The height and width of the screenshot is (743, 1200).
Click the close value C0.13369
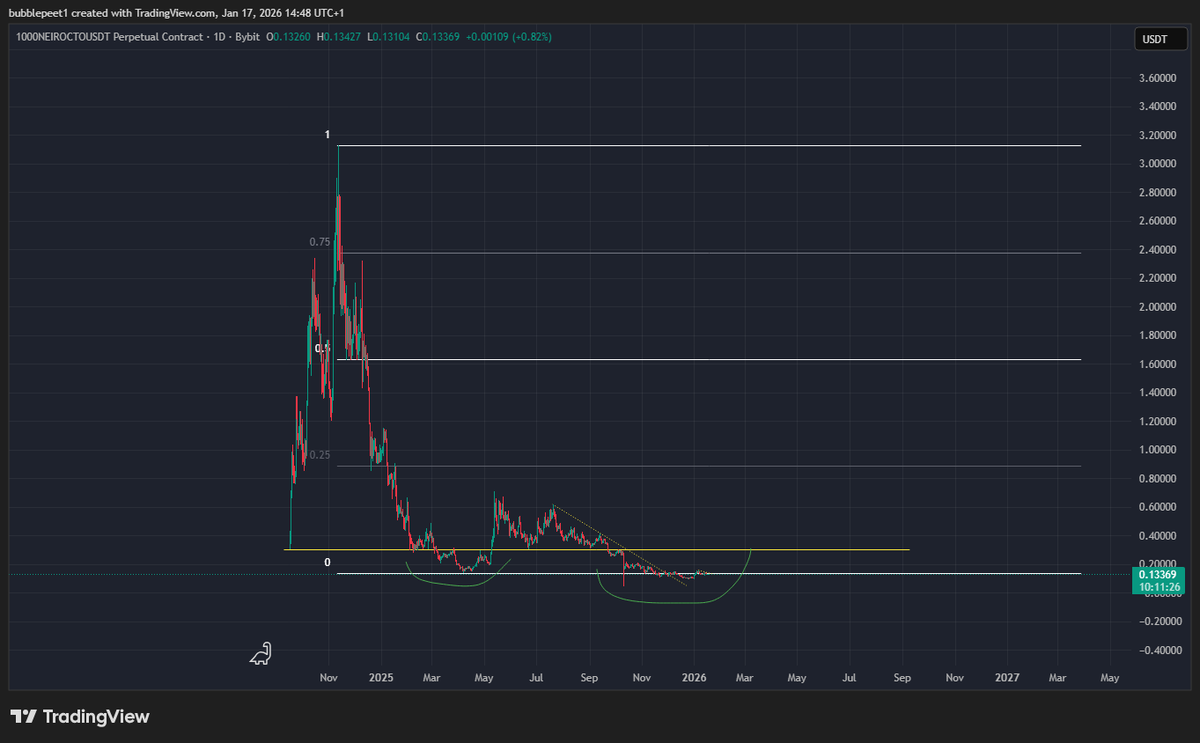[436, 36]
